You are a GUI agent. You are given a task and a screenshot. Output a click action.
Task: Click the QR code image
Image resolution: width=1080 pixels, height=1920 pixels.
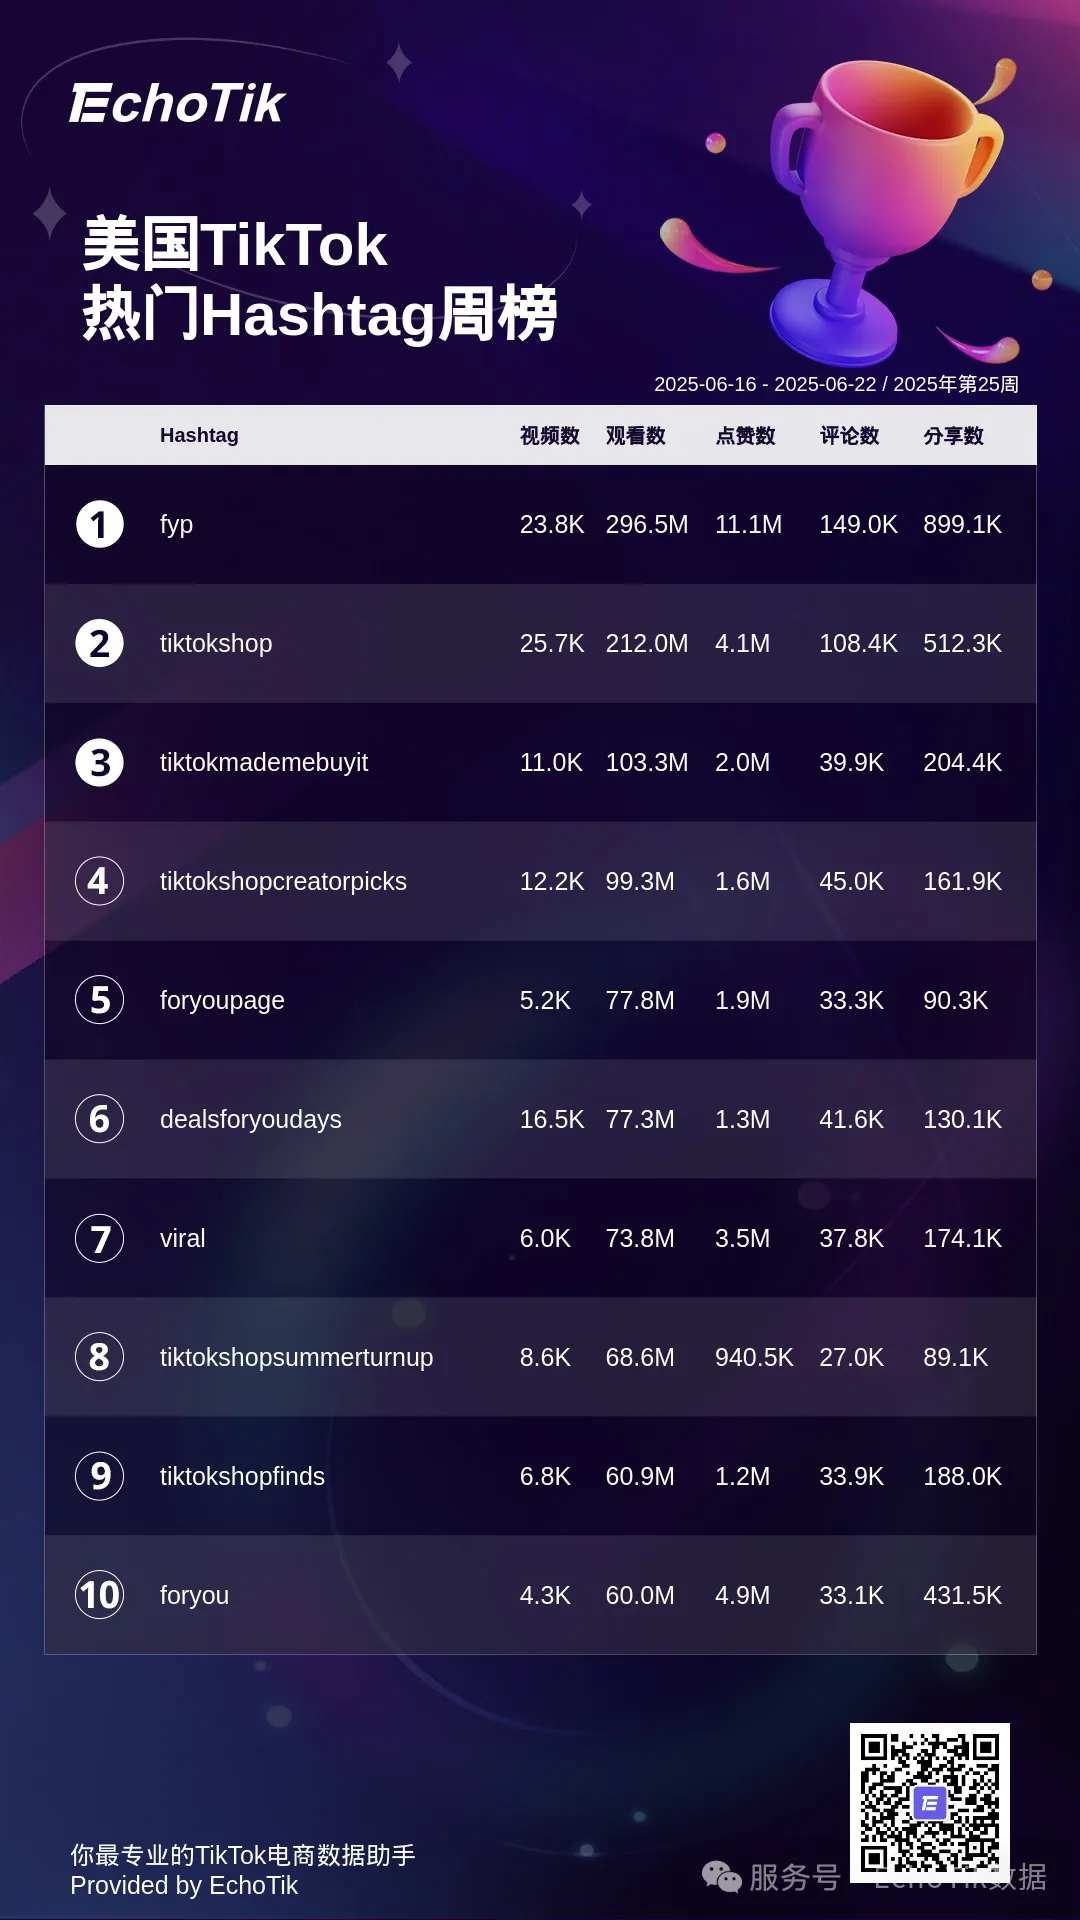tap(929, 1802)
